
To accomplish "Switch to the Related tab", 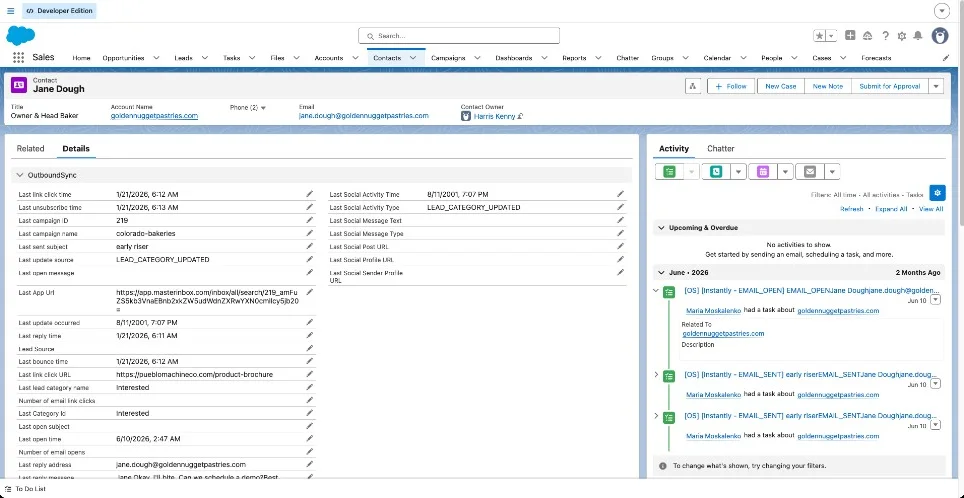I will [30, 149].
